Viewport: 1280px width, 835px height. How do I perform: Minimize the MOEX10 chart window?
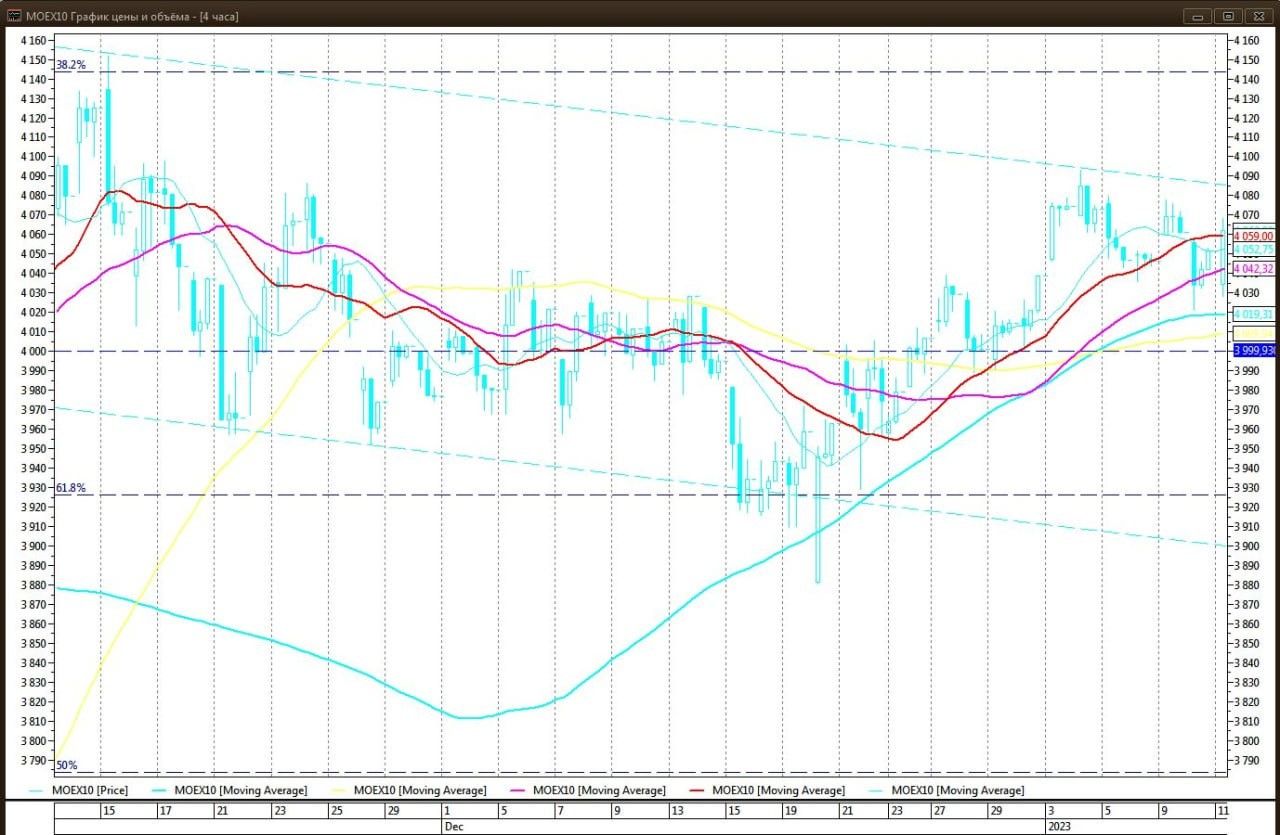(1196, 16)
